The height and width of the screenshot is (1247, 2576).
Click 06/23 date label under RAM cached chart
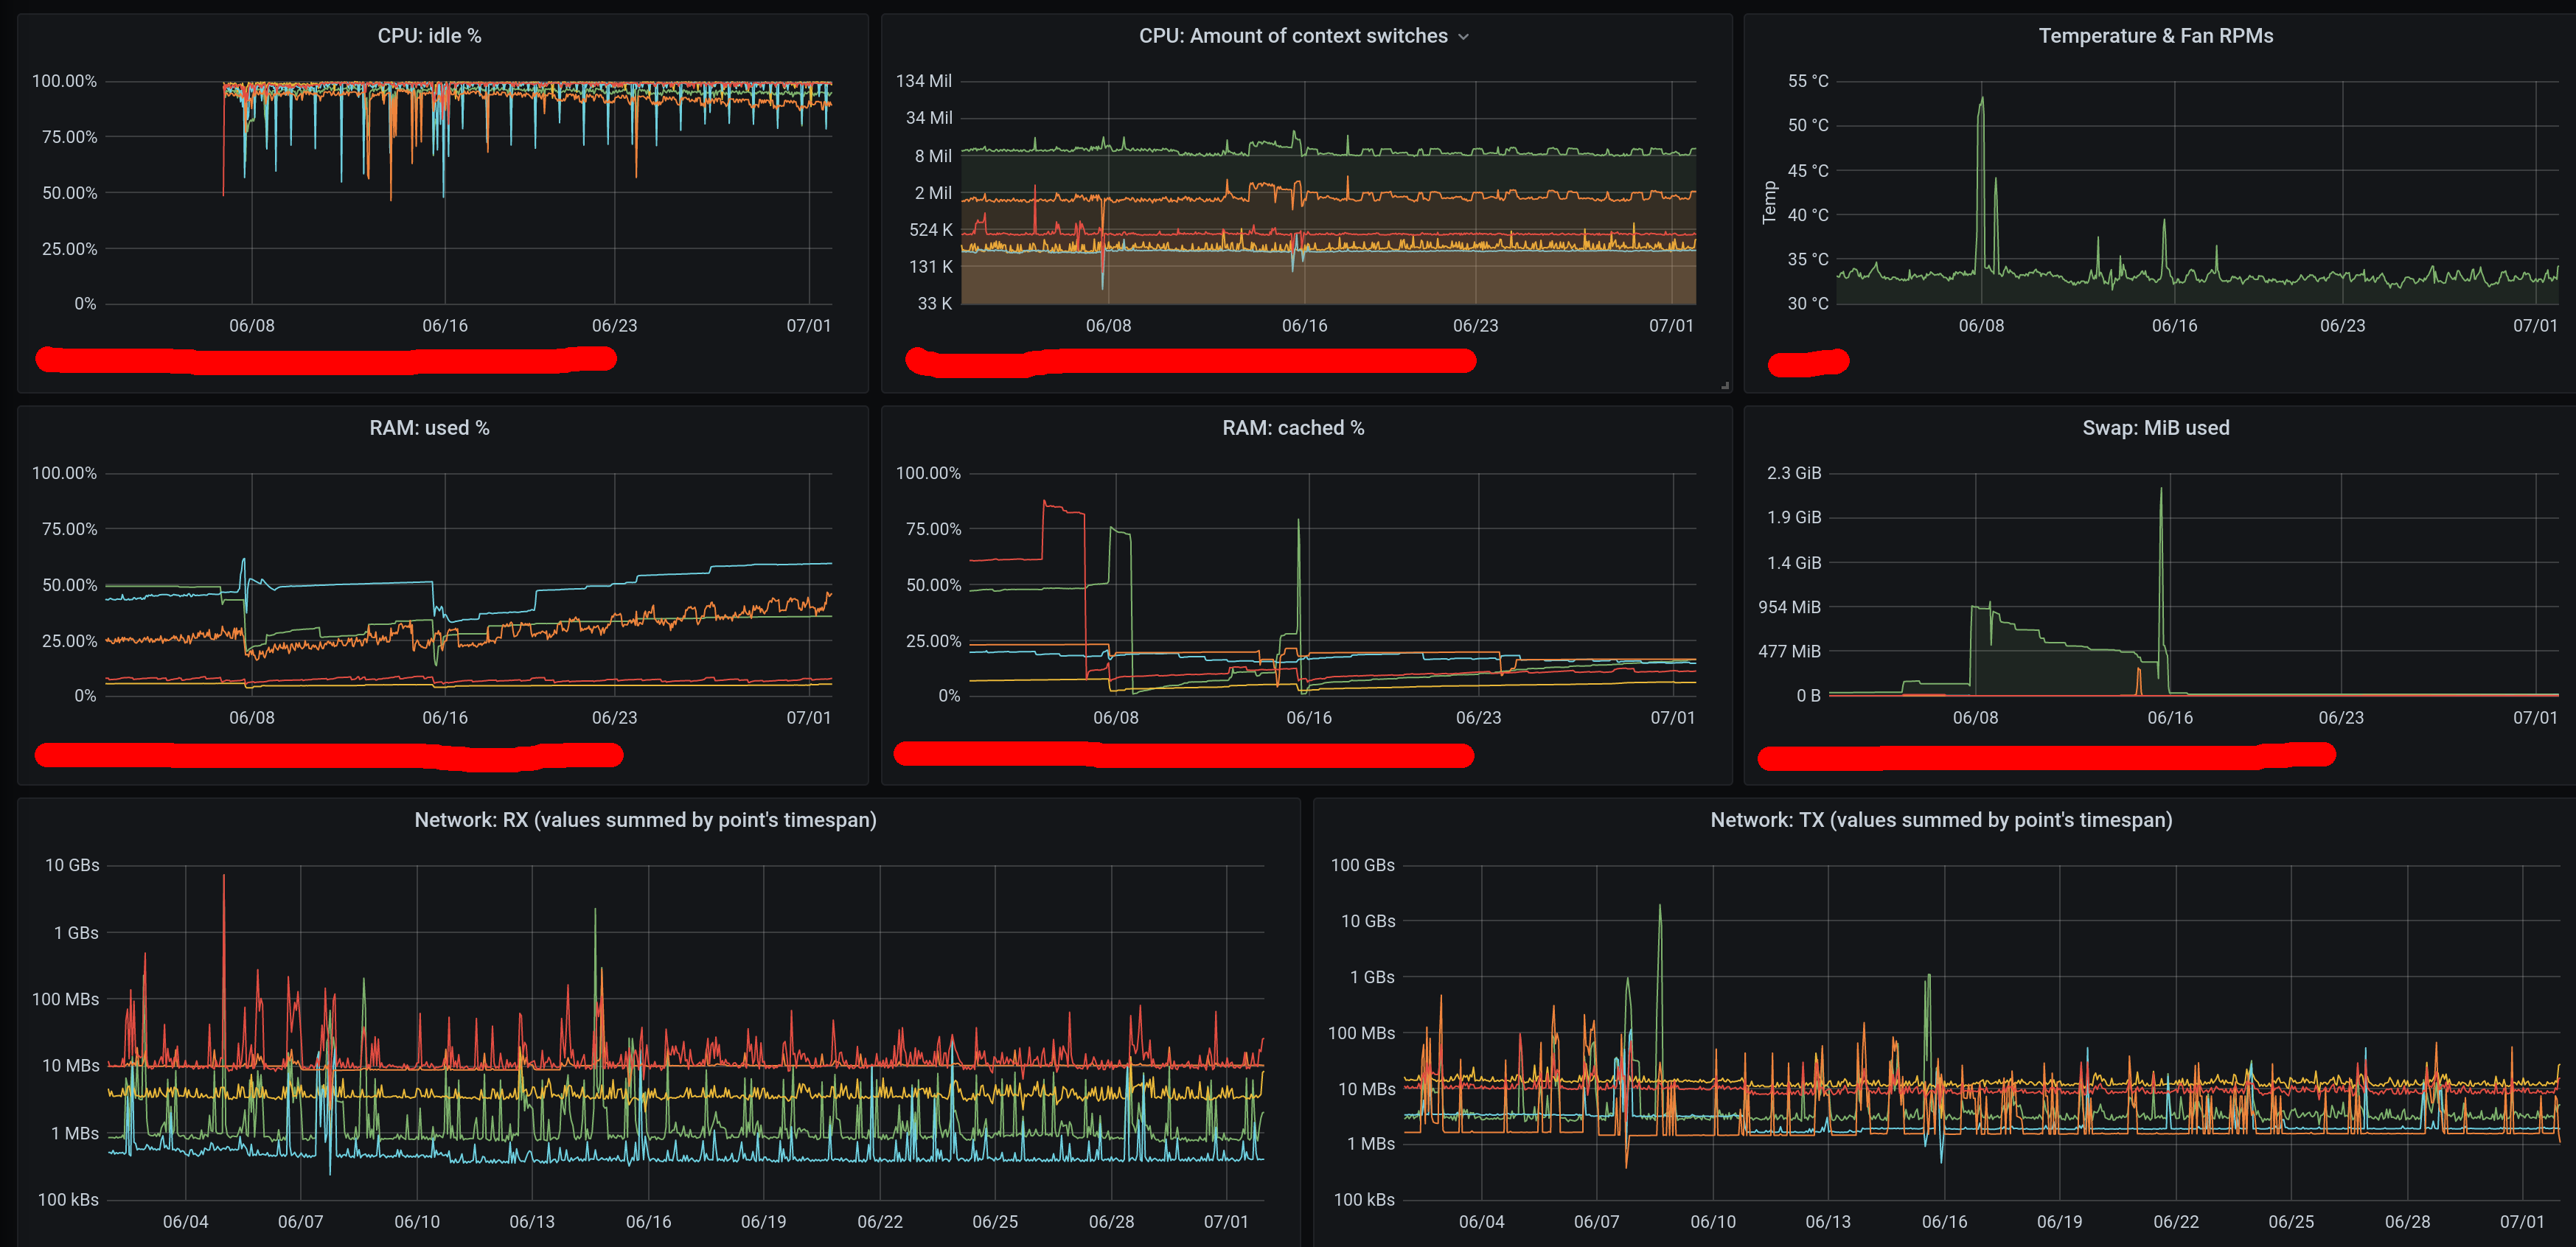[1478, 718]
